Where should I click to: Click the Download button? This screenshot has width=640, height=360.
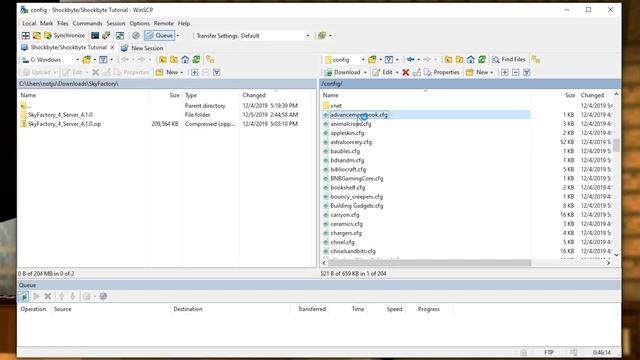click(x=342, y=72)
